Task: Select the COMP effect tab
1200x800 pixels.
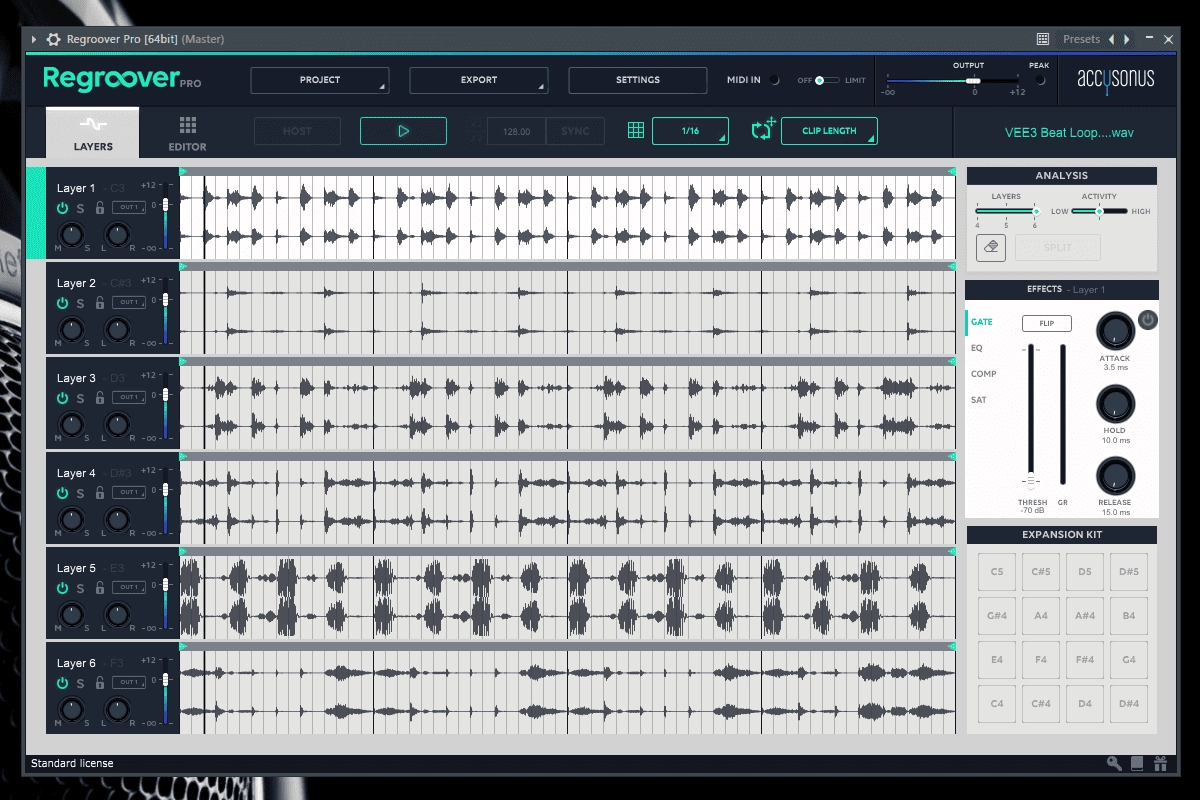Action: (x=983, y=374)
